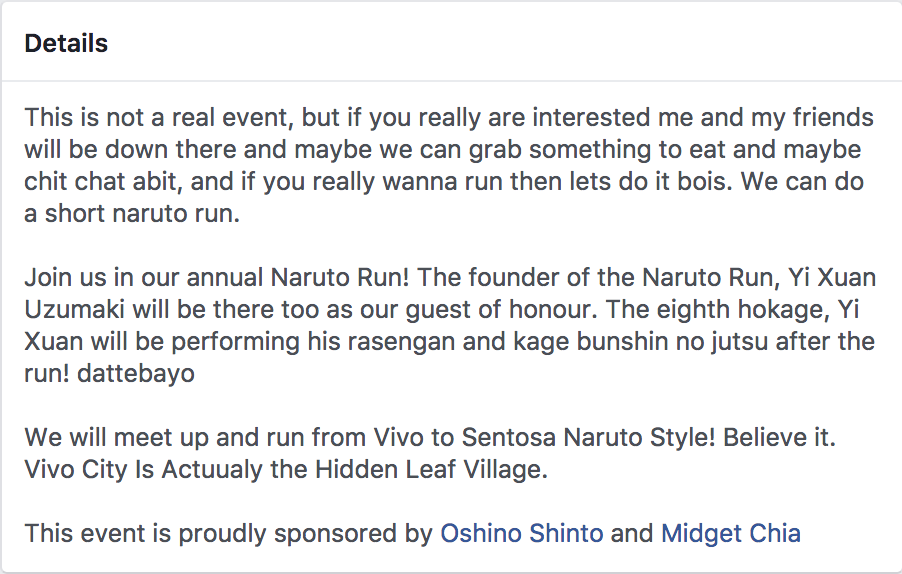The image size is (902, 574).
Task: Click the Details section heading
Action: click(x=66, y=44)
